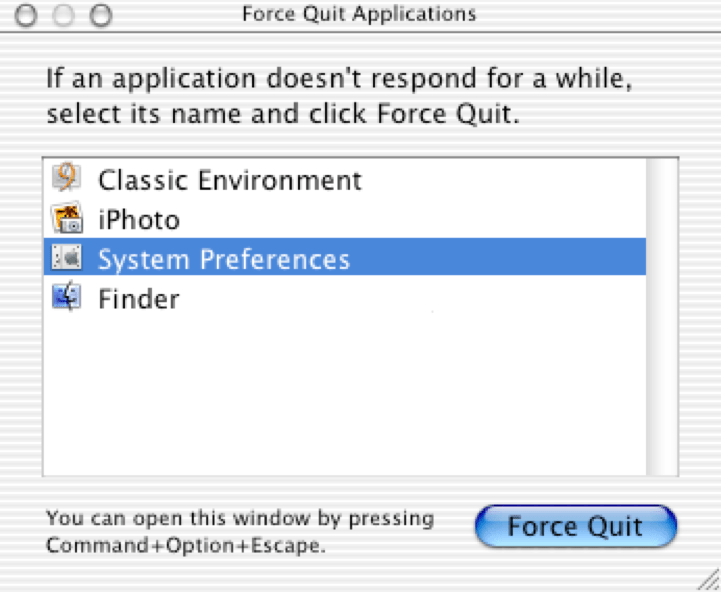Click the Finder face icon

pyautogui.click(x=66, y=298)
